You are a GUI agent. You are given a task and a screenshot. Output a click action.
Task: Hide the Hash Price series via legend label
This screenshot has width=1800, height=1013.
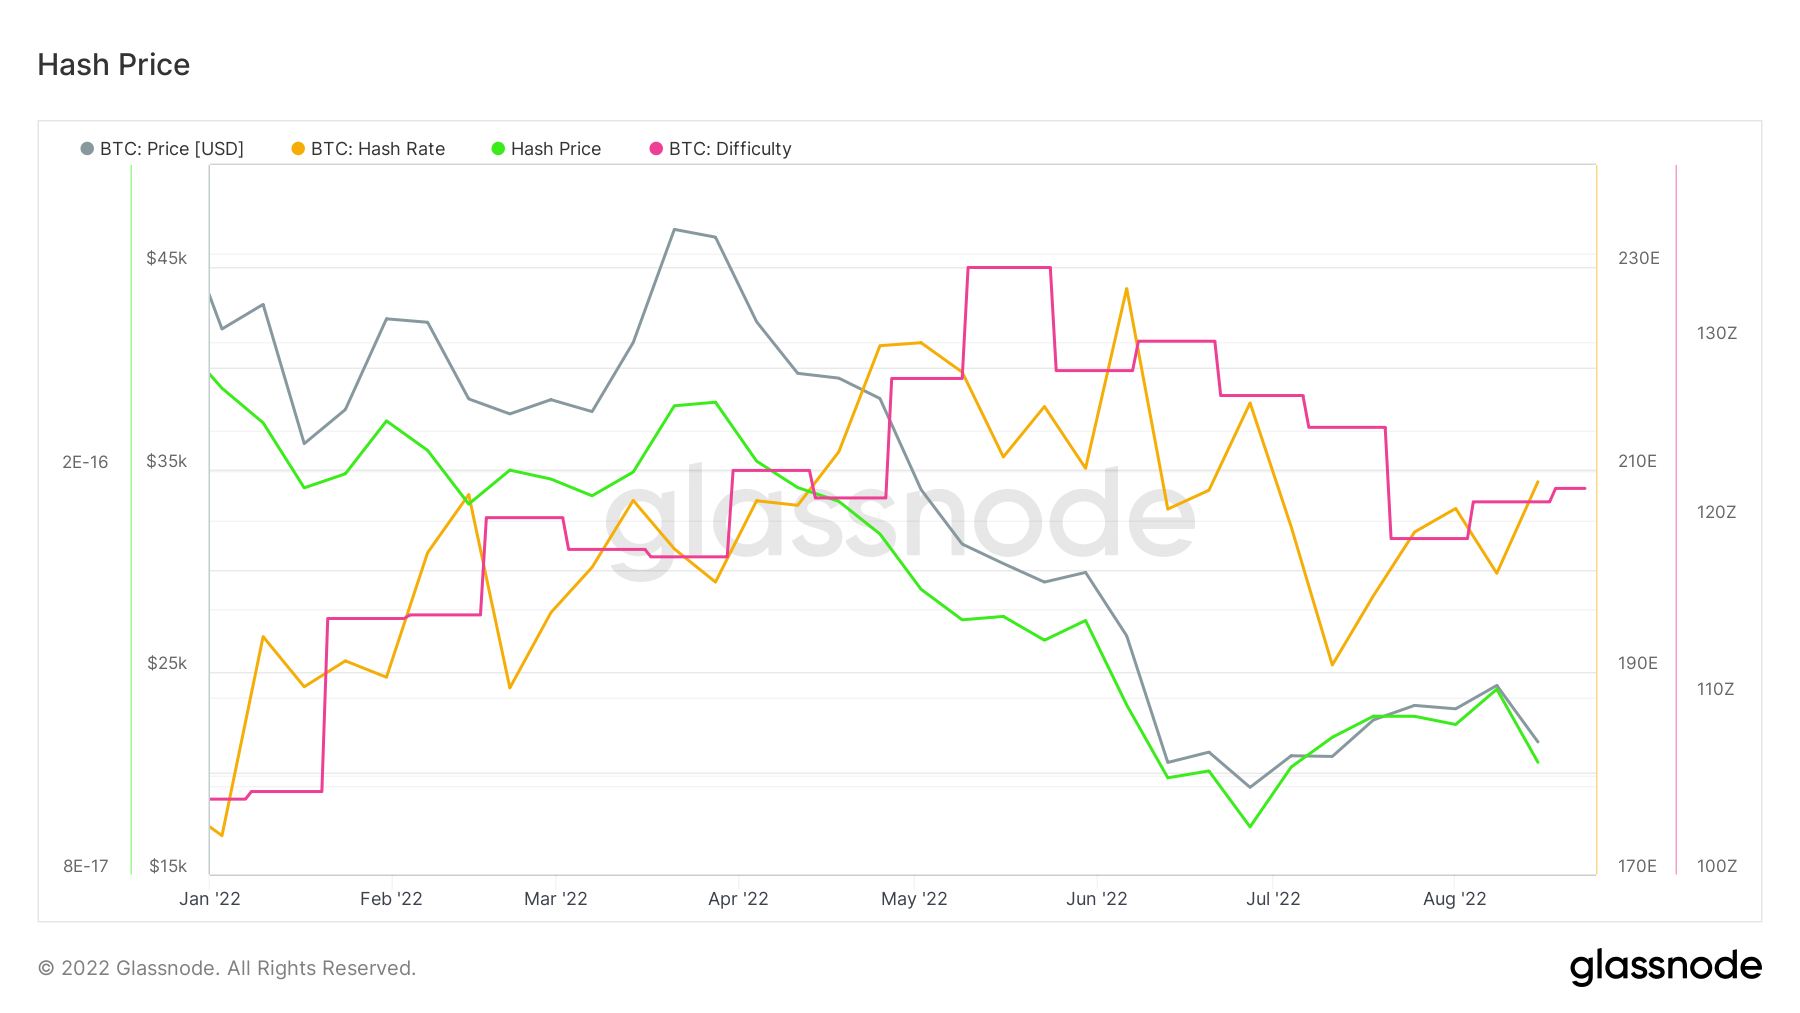[x=556, y=149]
